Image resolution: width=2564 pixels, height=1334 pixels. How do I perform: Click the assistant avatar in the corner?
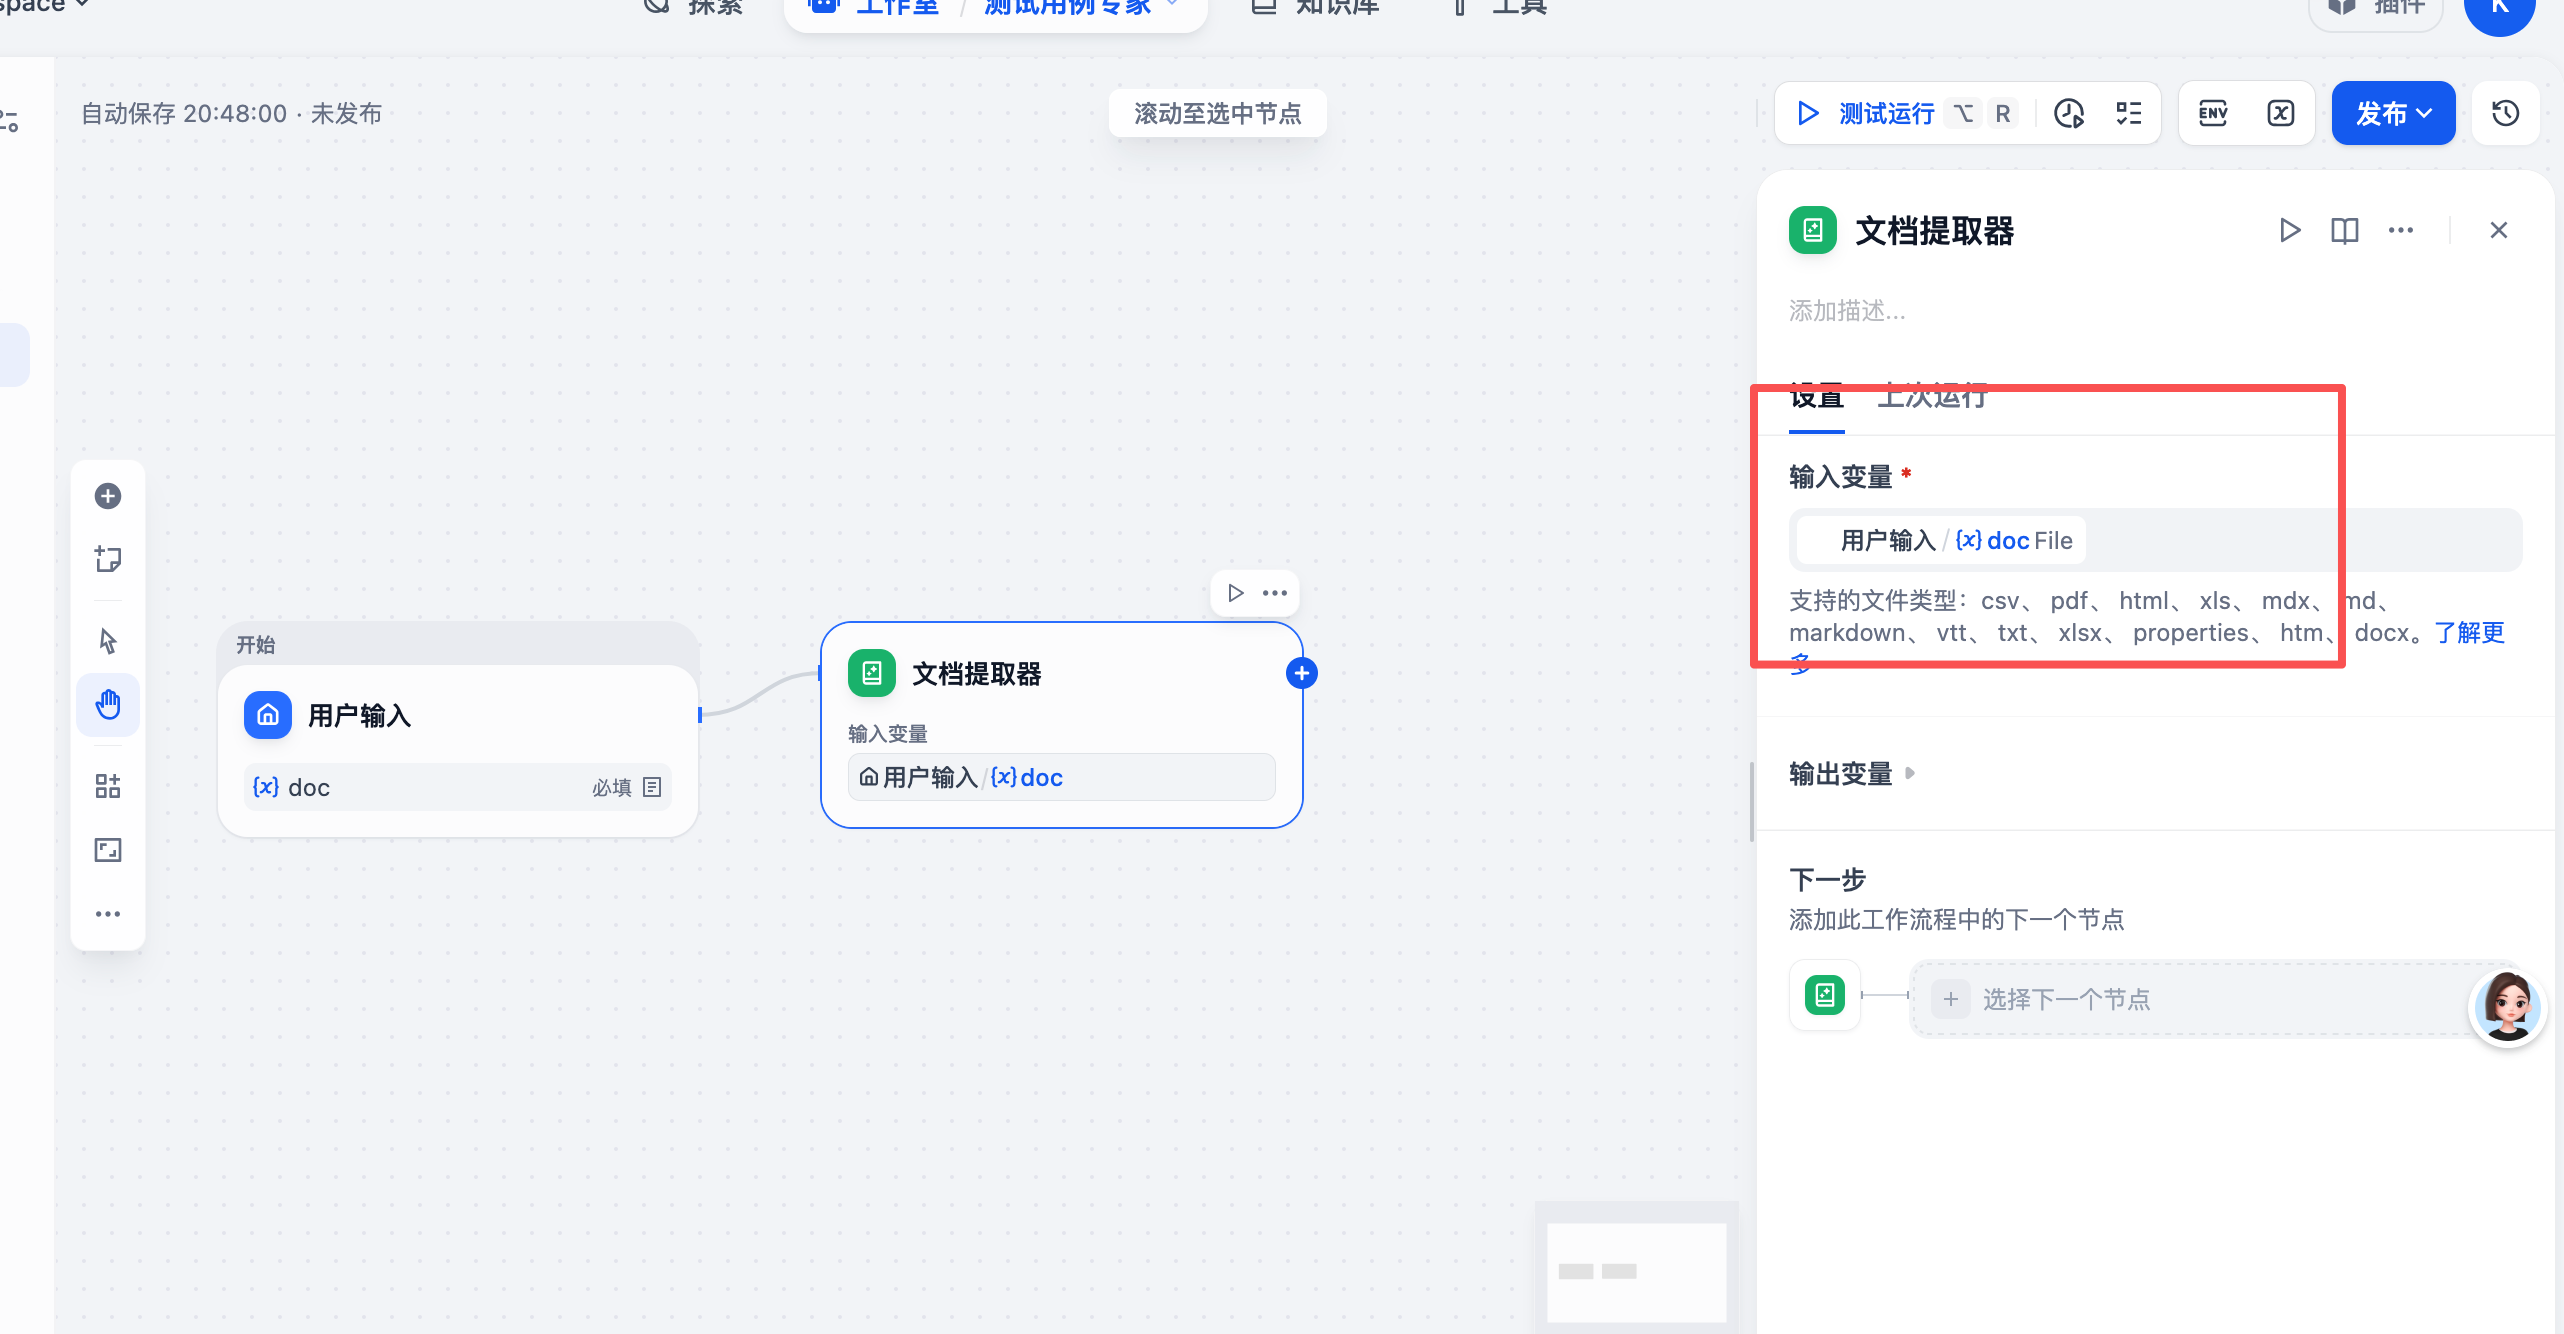click(x=2507, y=1008)
